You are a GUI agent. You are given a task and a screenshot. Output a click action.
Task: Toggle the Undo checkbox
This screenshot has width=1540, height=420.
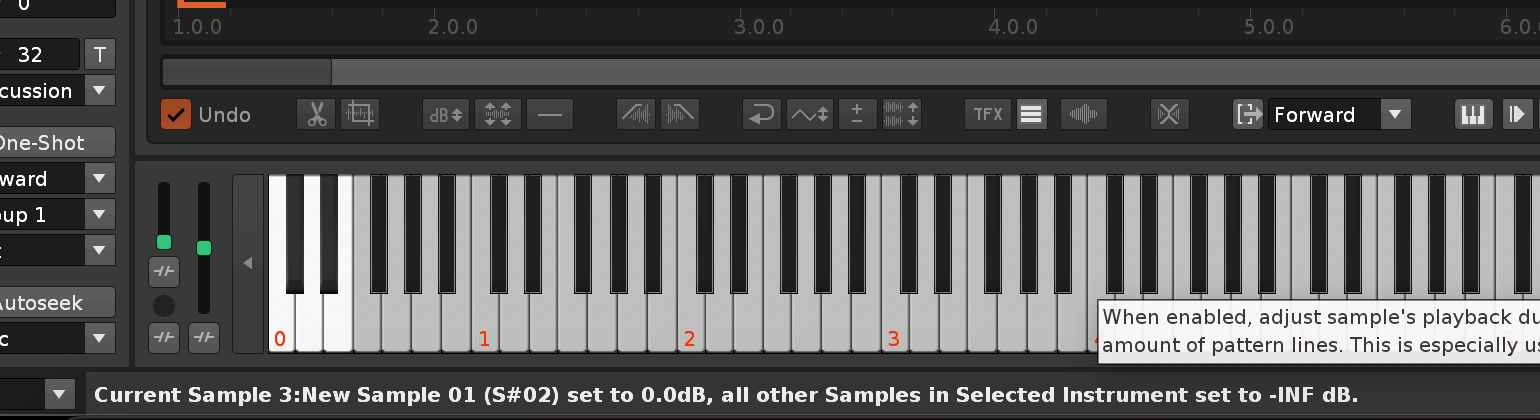coord(176,115)
